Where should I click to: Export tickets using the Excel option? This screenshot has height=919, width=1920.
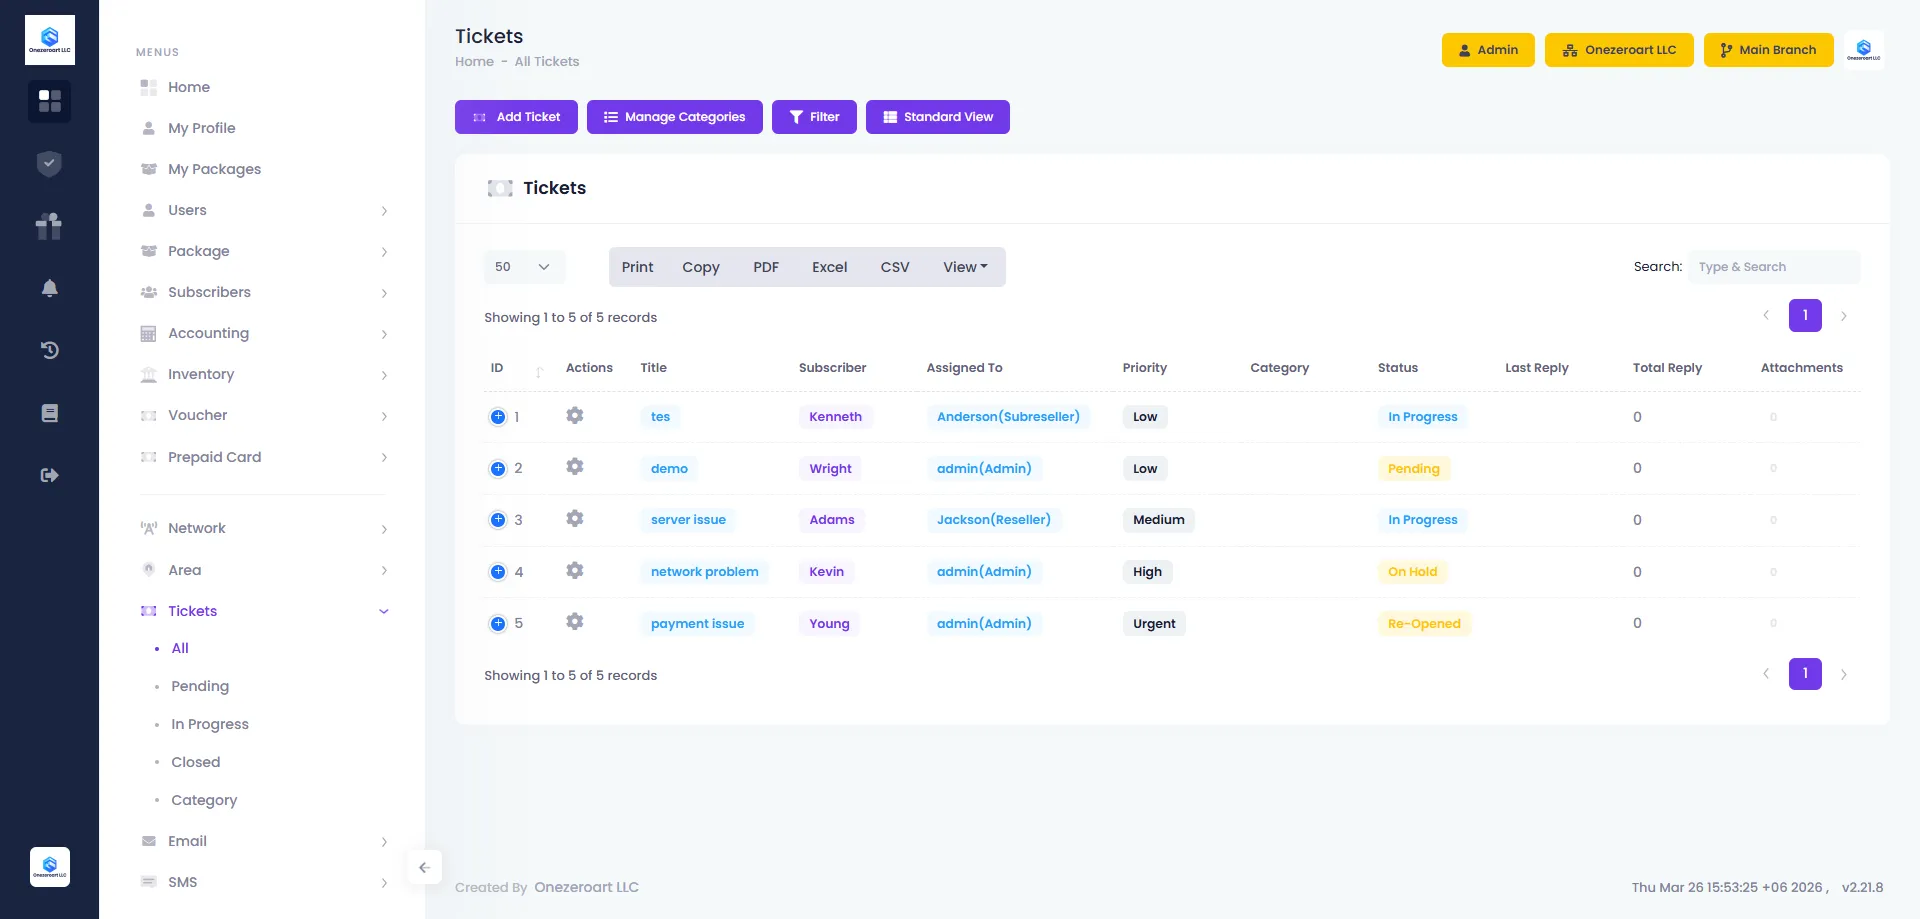click(x=829, y=266)
